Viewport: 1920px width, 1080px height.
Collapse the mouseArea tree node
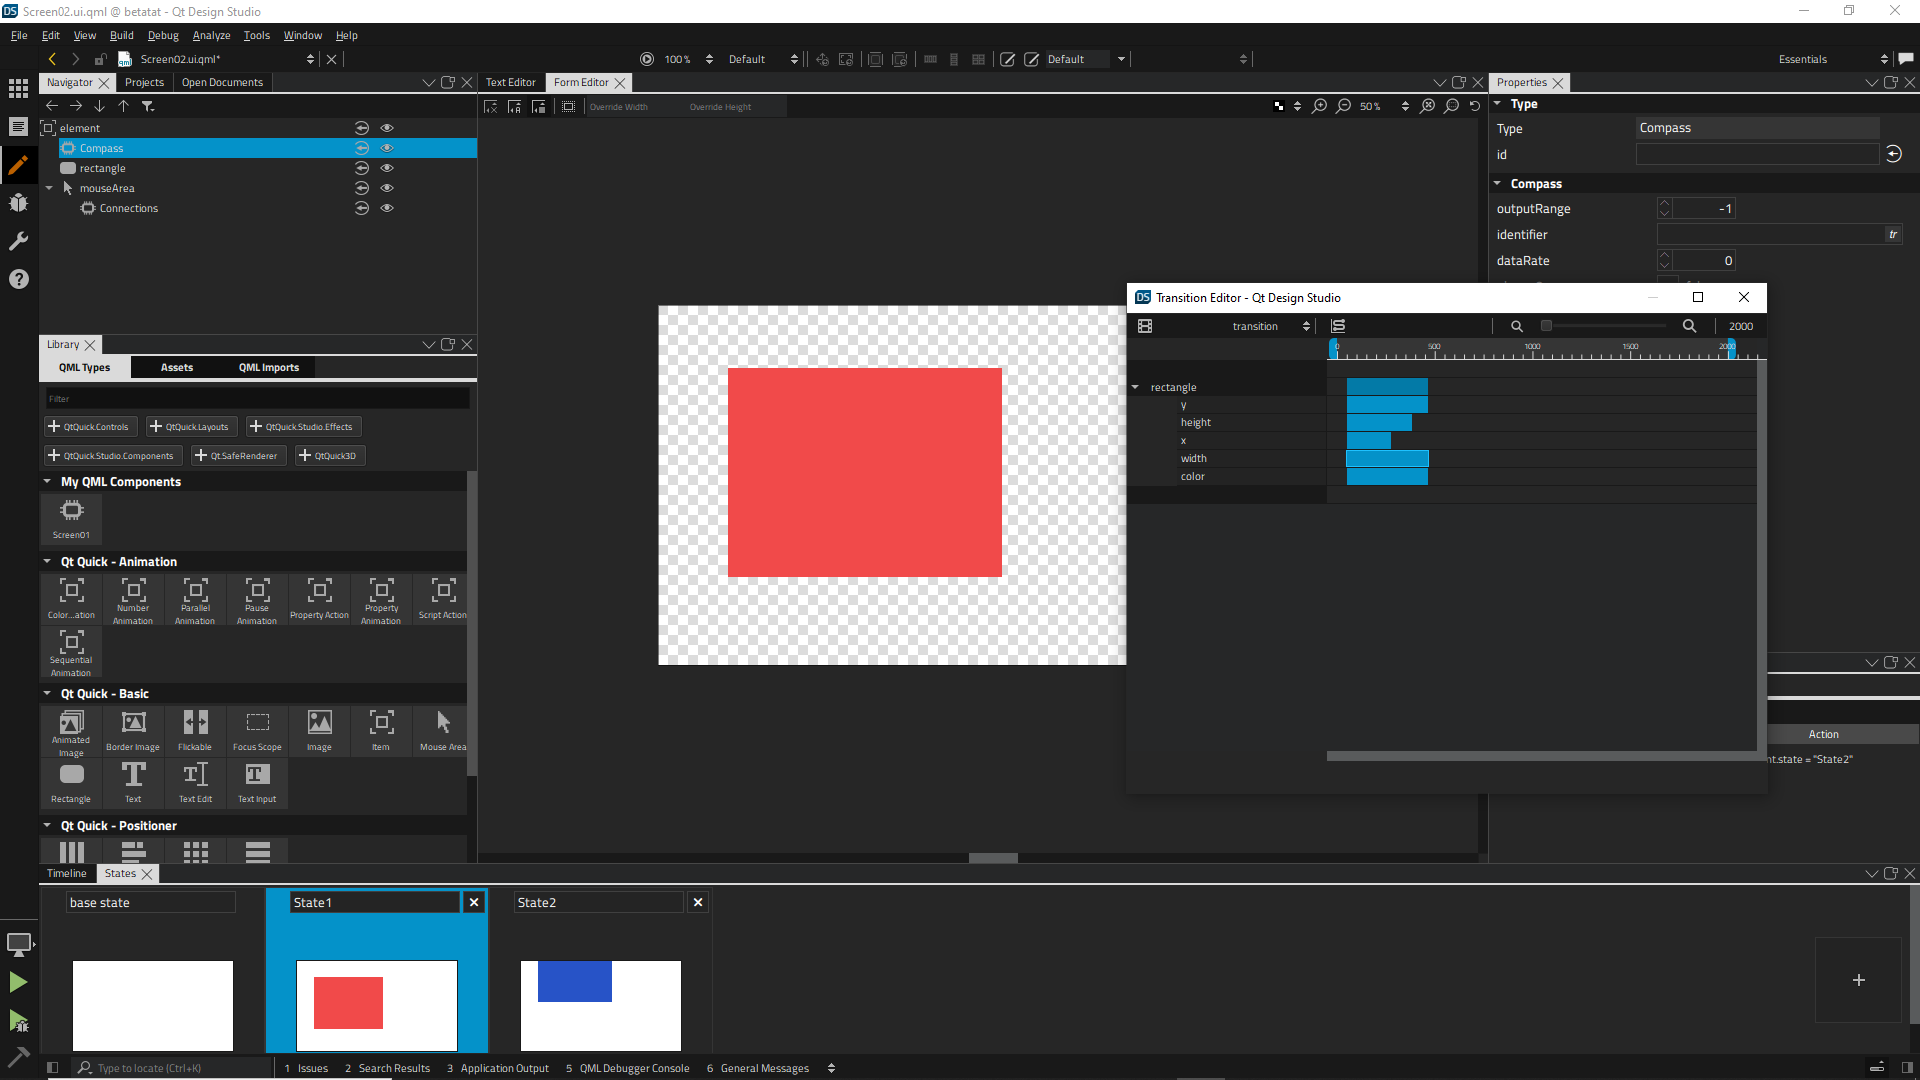point(49,188)
